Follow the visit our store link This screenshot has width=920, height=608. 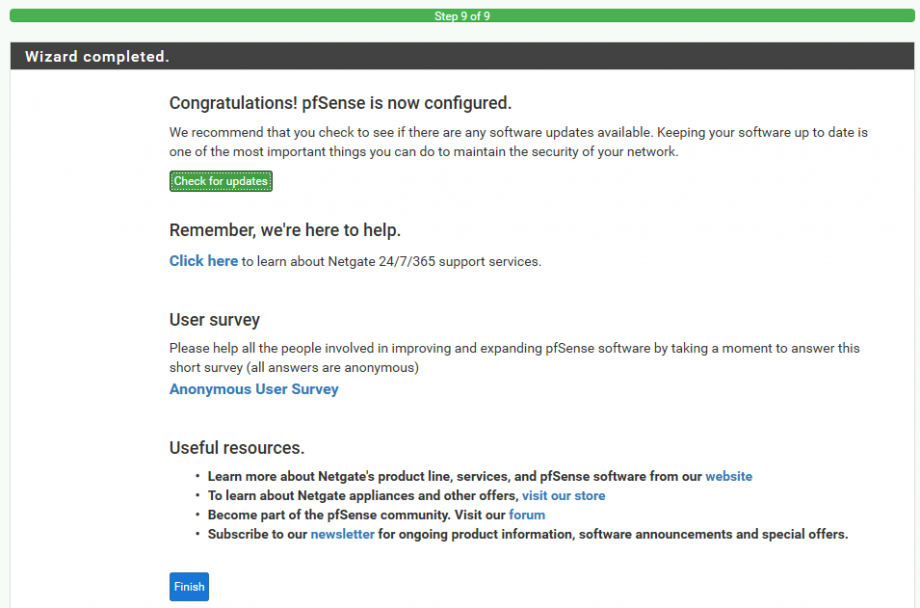tap(563, 495)
